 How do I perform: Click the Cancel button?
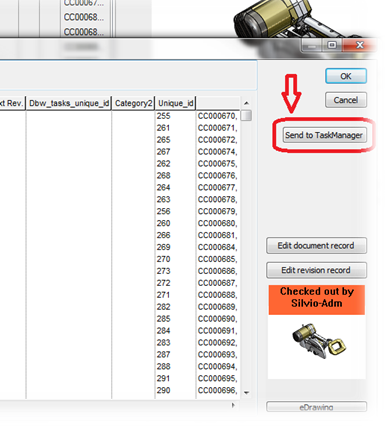[346, 100]
